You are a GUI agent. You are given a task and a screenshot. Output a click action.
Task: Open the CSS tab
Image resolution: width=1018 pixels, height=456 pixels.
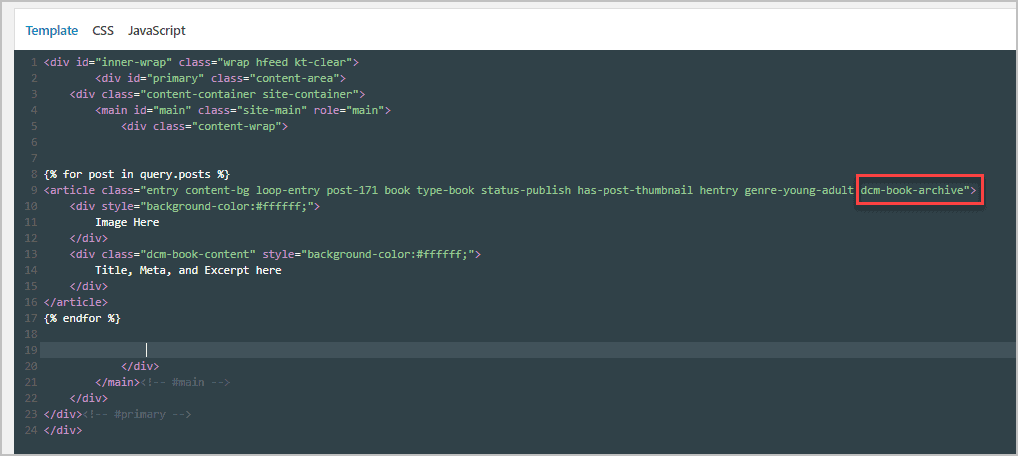point(103,31)
